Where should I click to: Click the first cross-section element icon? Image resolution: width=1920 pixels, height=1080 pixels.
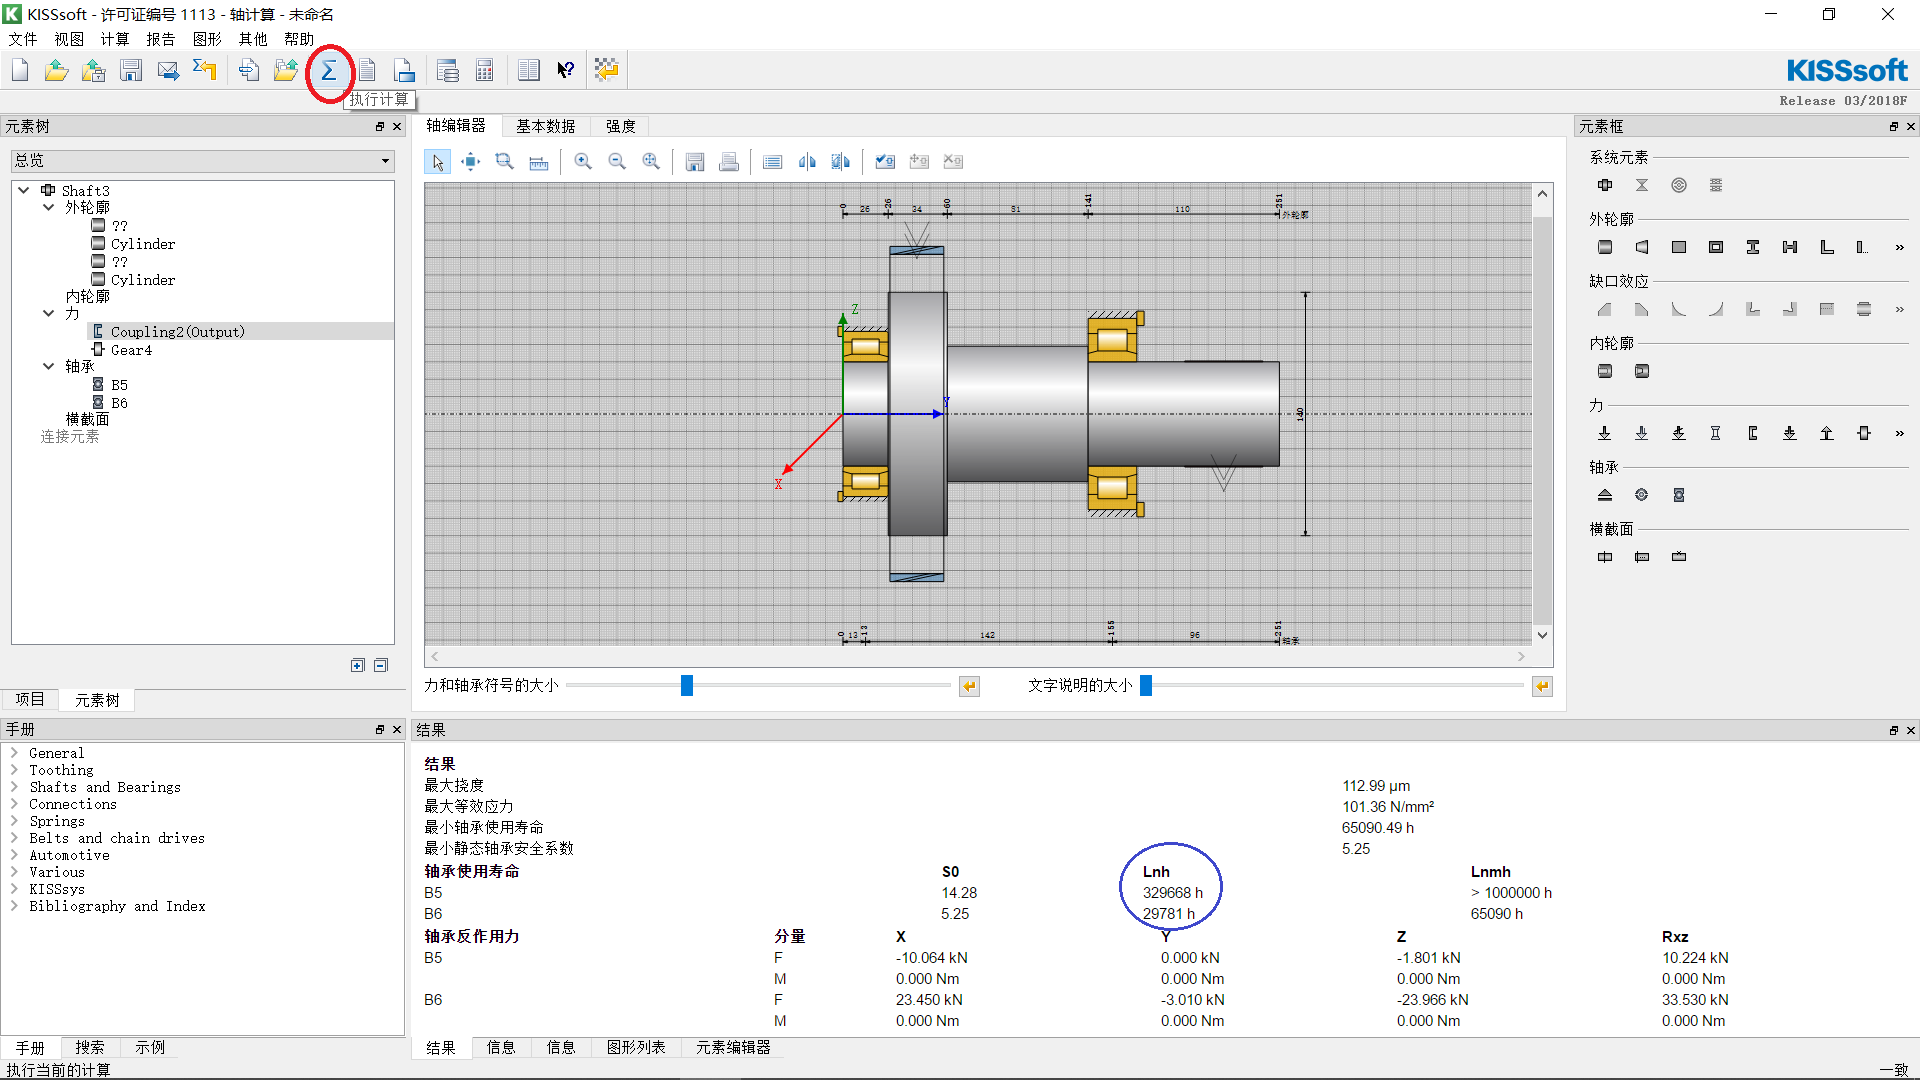click(1605, 557)
